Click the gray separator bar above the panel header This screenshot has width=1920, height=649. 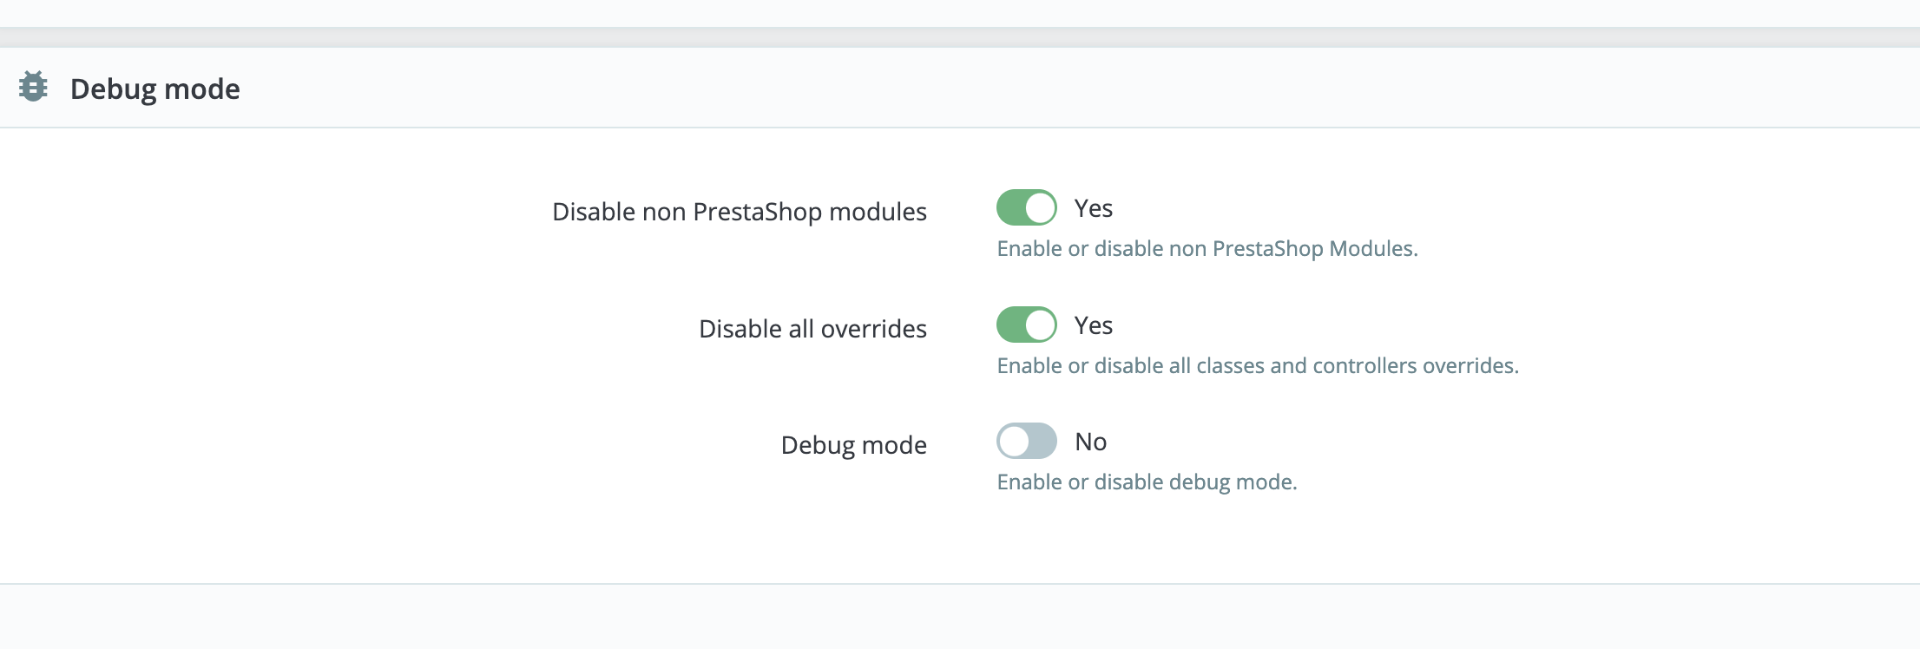(x=960, y=37)
